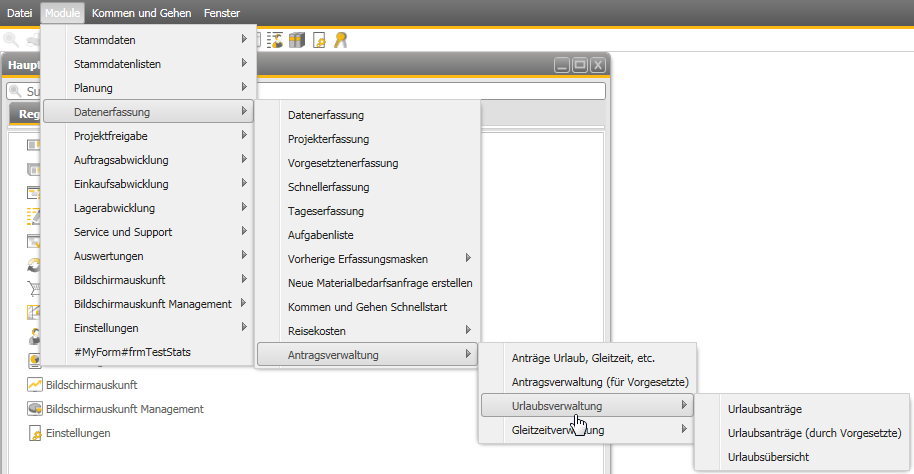Image resolution: width=914 pixels, height=474 pixels.
Task: Select Urlaubsanträge from the submenu
Action: click(x=764, y=409)
